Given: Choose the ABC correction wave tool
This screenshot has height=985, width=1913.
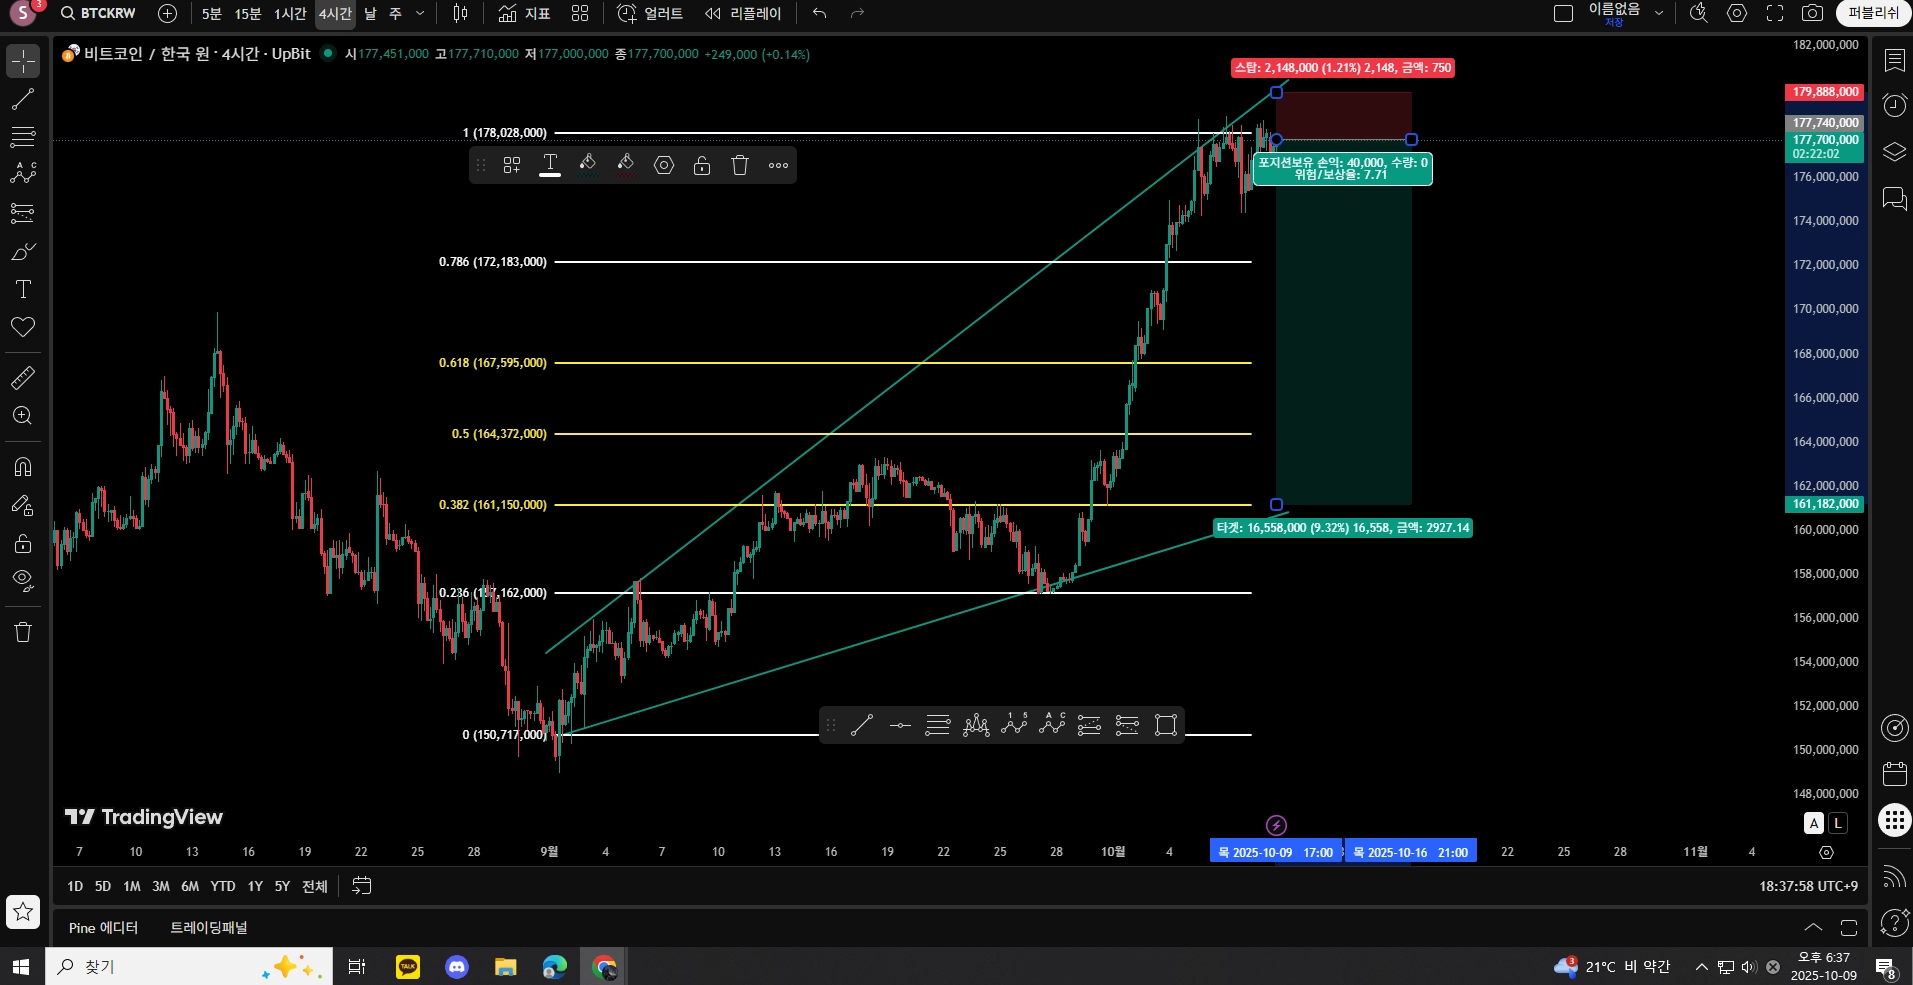Looking at the screenshot, I should click(1052, 725).
